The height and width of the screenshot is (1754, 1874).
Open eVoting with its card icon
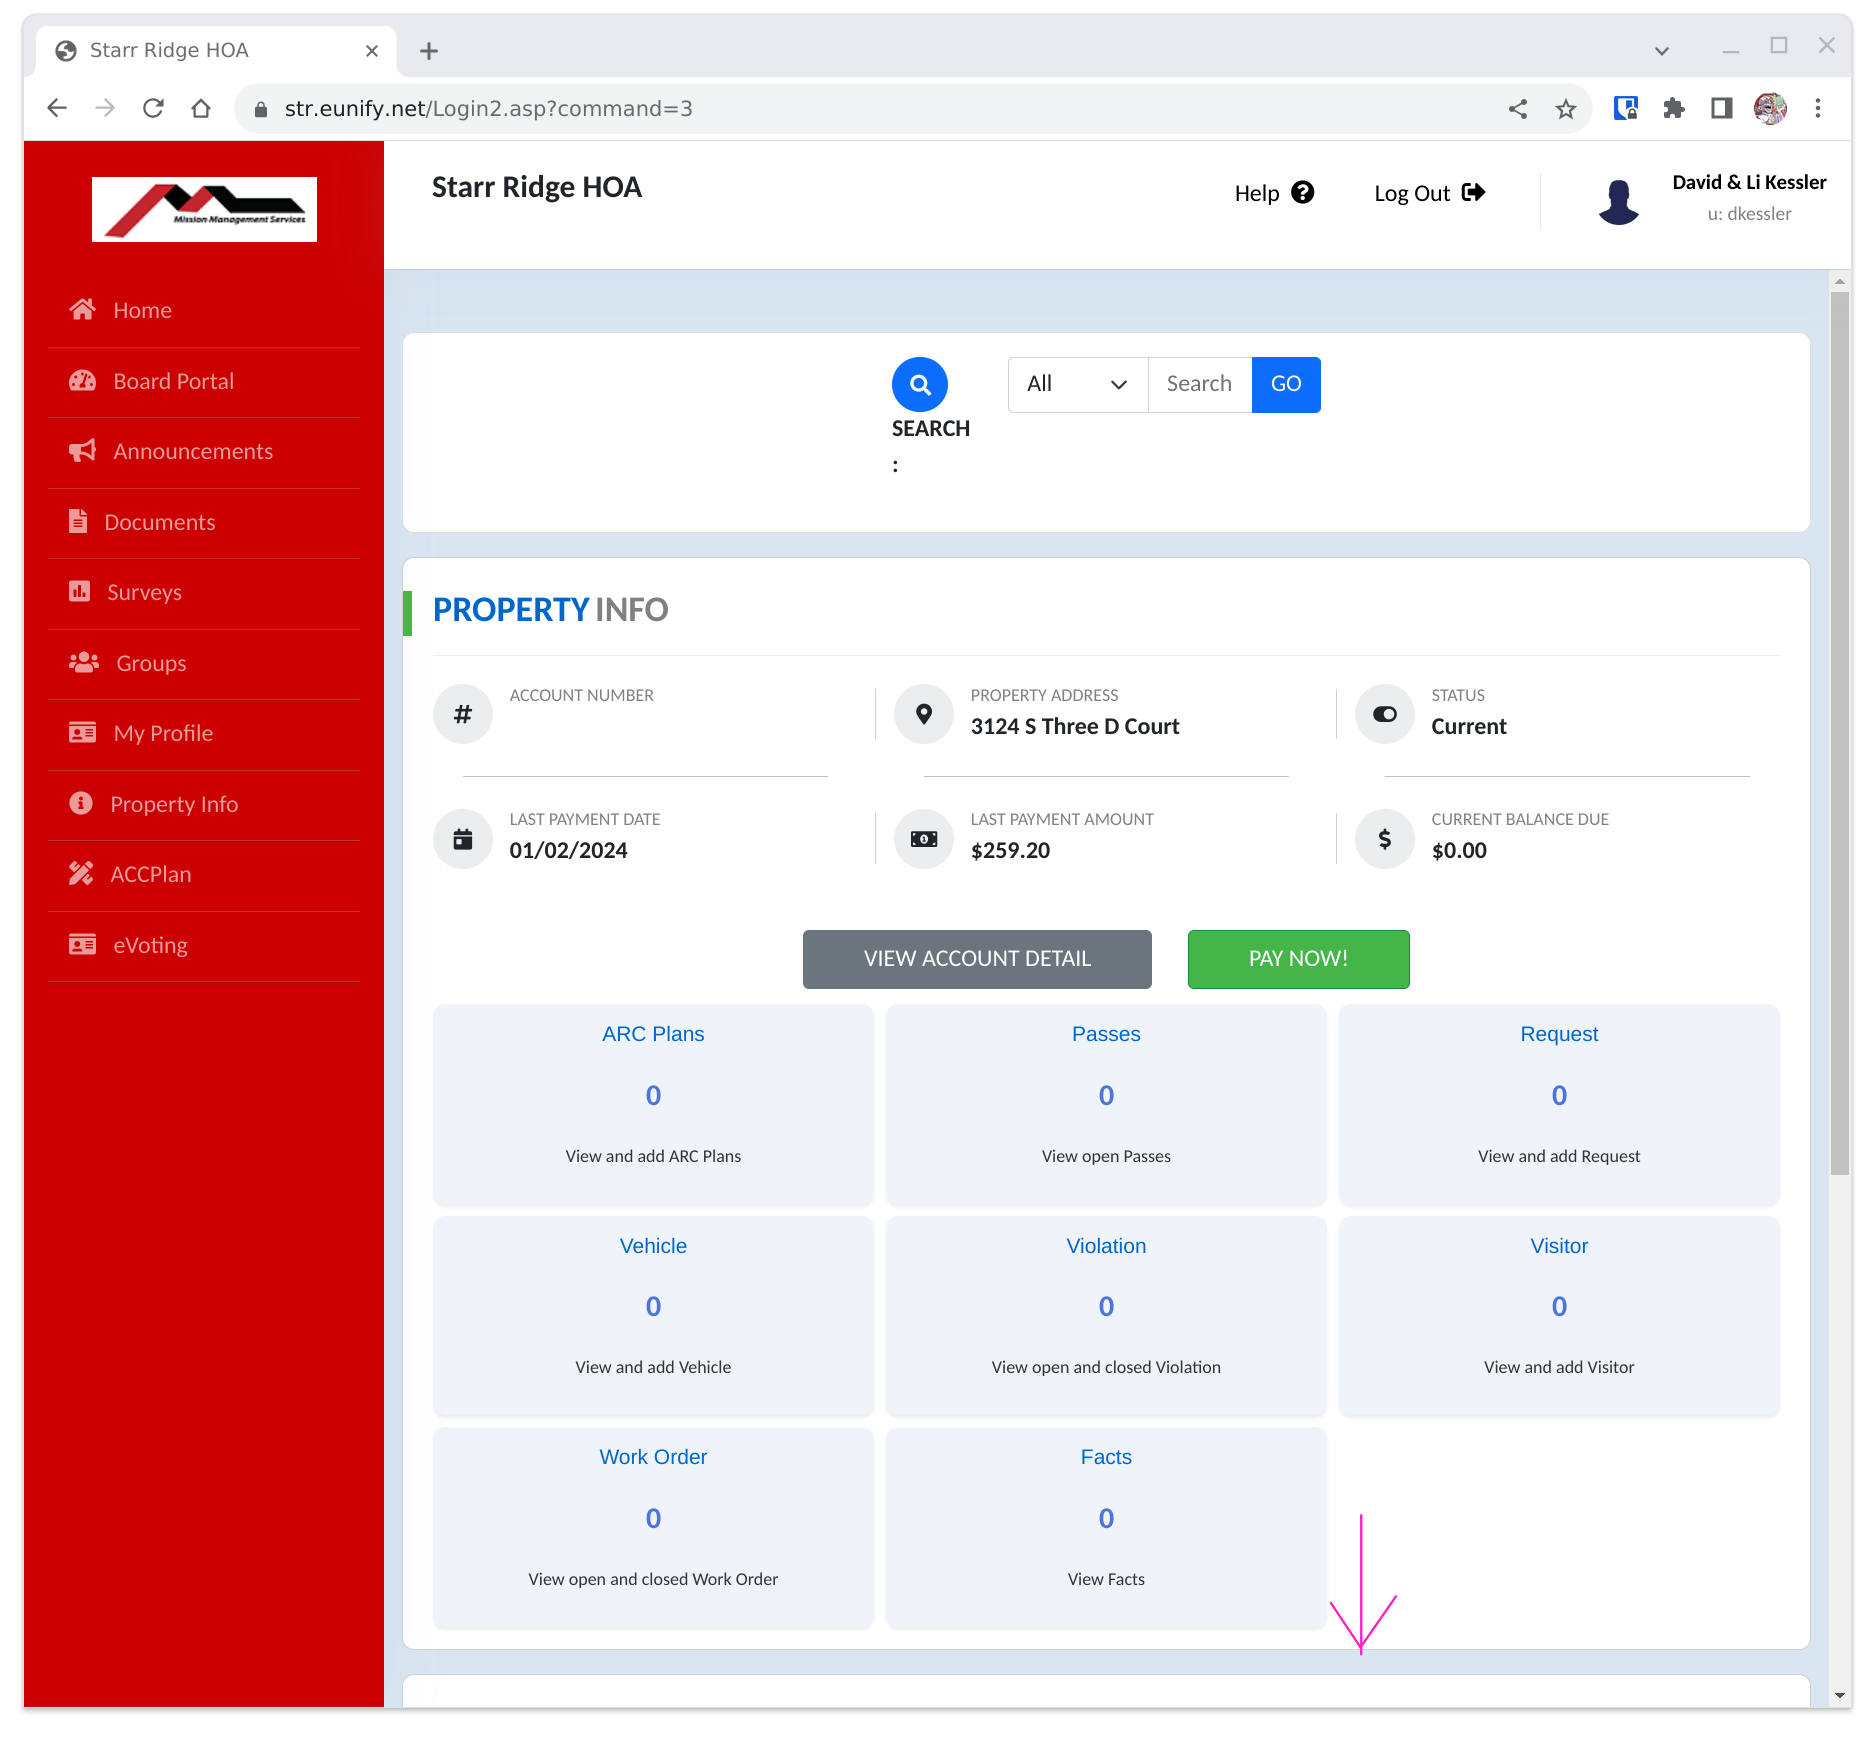[x=81, y=944]
